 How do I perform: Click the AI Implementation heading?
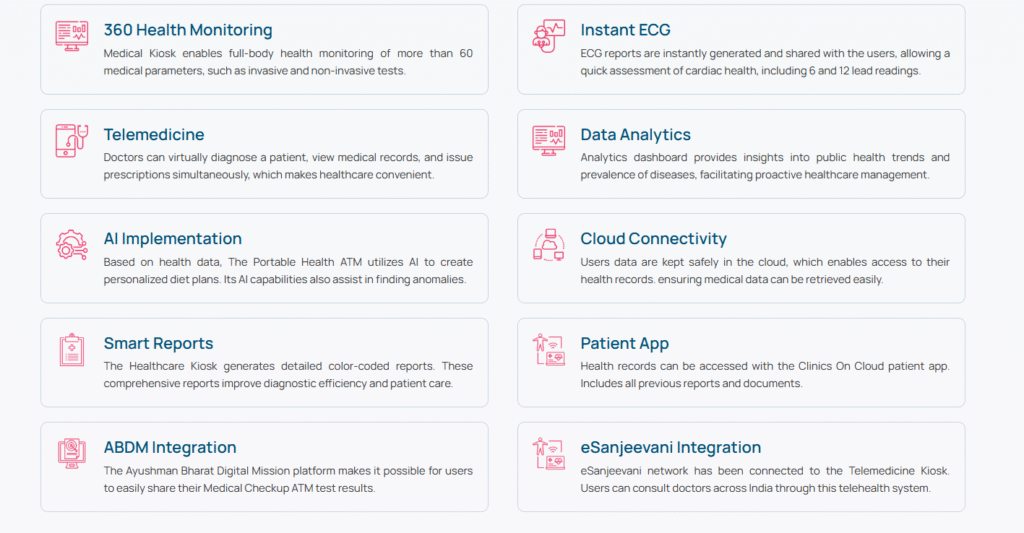[173, 239]
